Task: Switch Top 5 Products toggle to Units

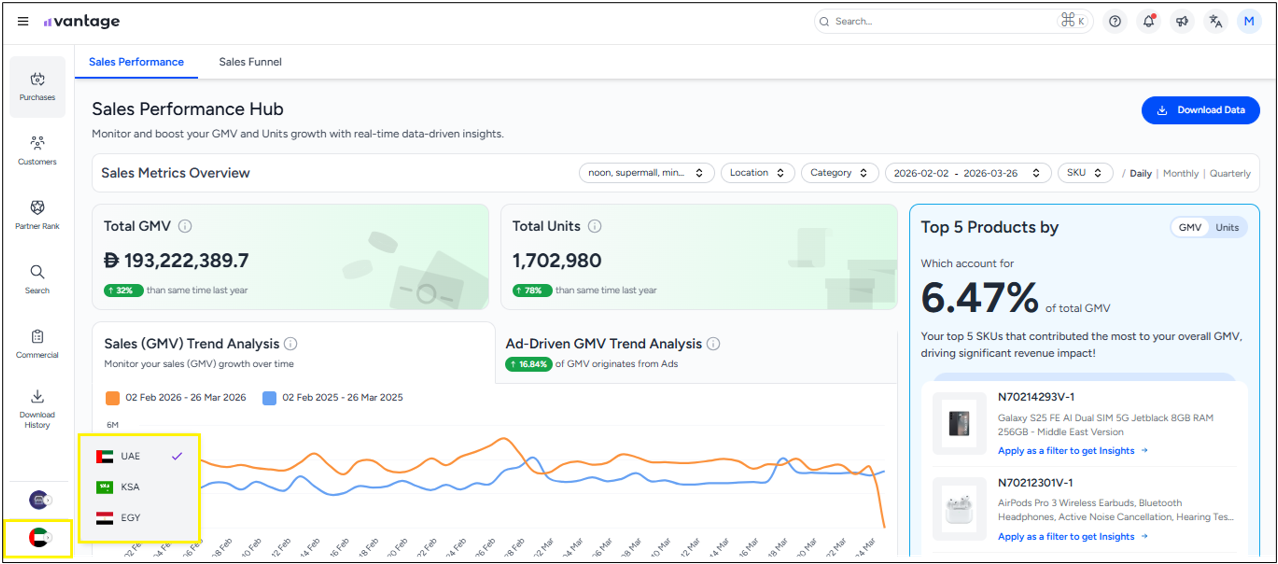Action: tap(1227, 228)
